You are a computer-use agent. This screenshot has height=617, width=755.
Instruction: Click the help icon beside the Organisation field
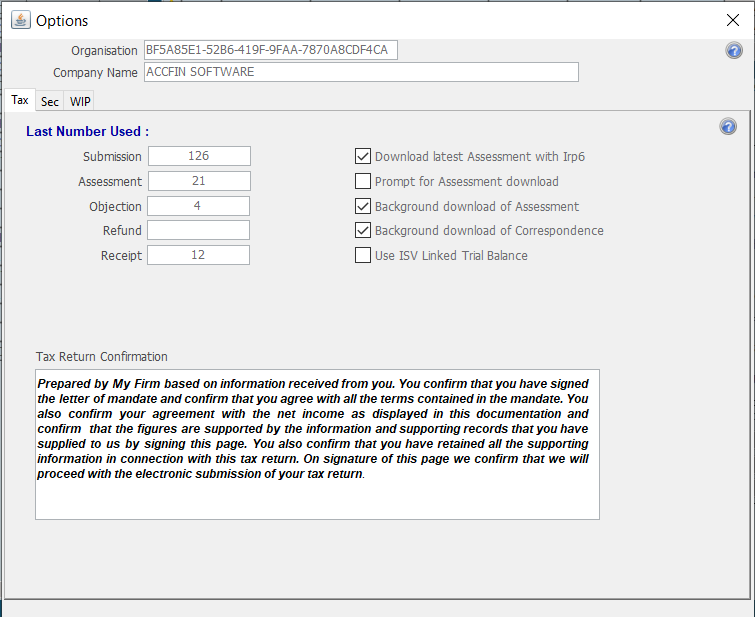(x=734, y=51)
